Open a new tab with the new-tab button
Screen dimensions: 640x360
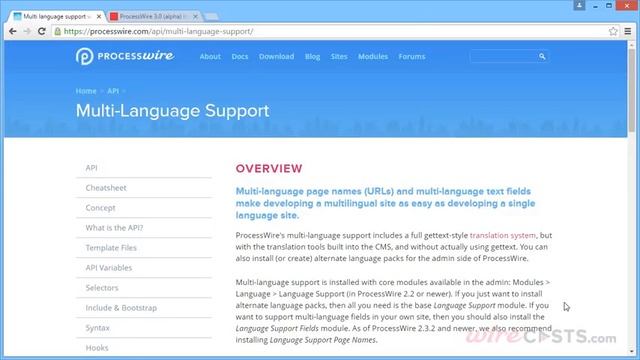pyautogui.click(x=211, y=16)
